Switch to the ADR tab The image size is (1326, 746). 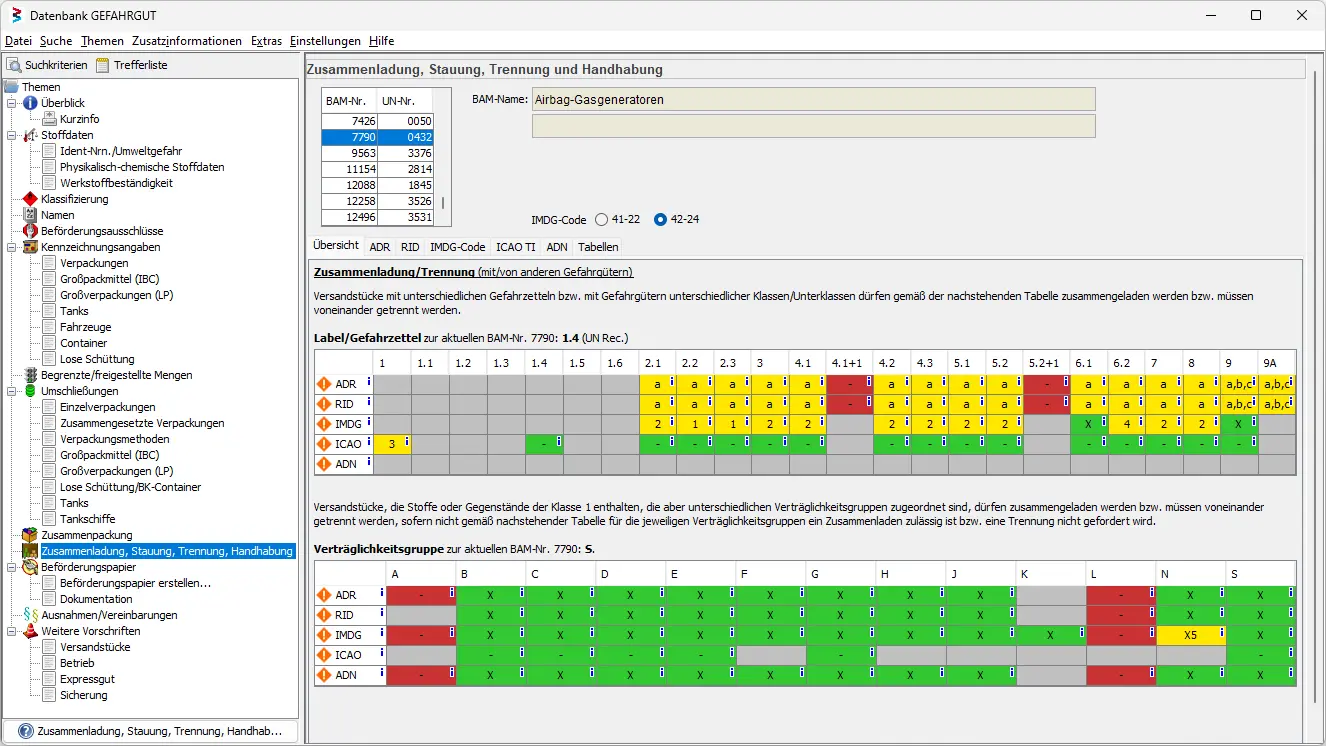click(380, 247)
